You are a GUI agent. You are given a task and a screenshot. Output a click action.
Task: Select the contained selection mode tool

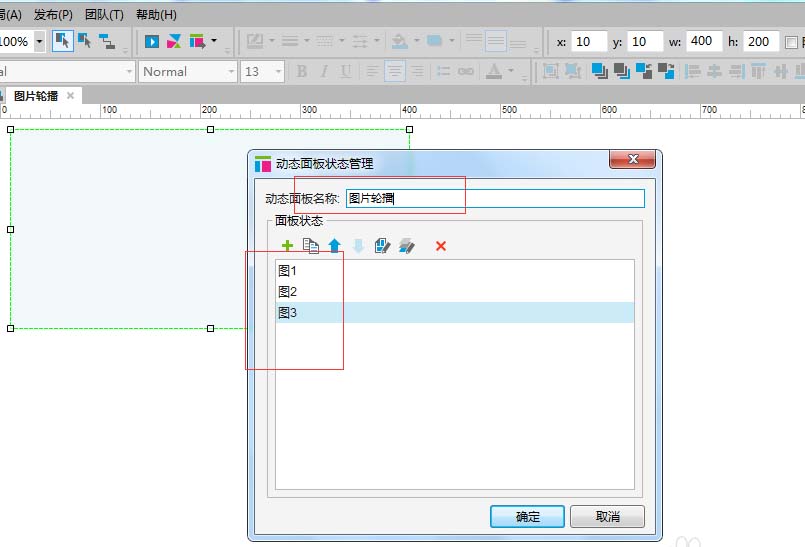[x=85, y=41]
